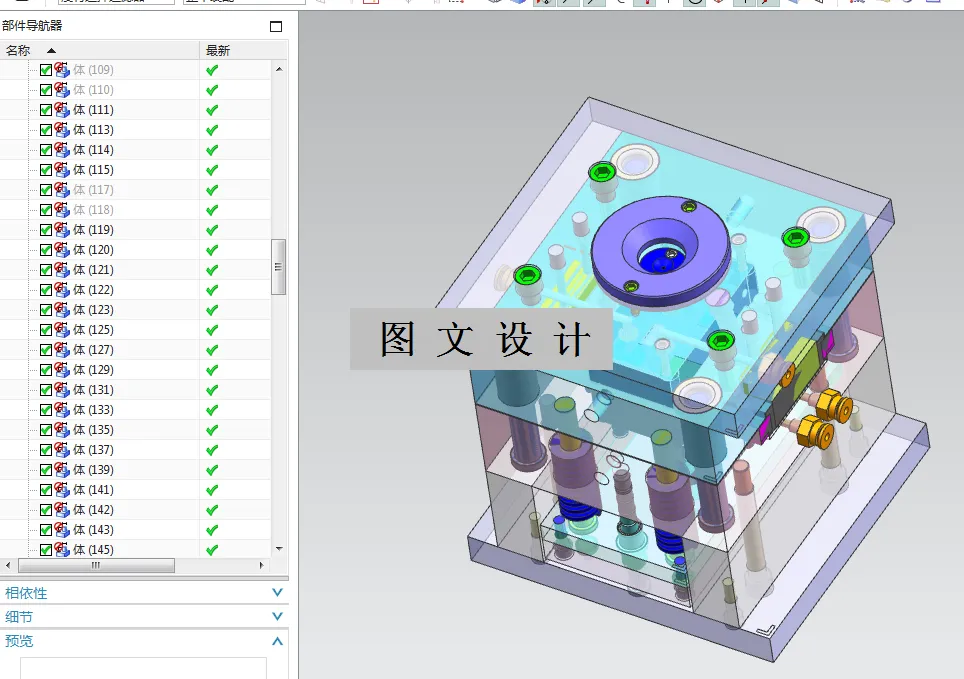Image resolution: width=964 pixels, height=679 pixels.
Task: Collapse the 预览 section
Action: (x=276, y=641)
